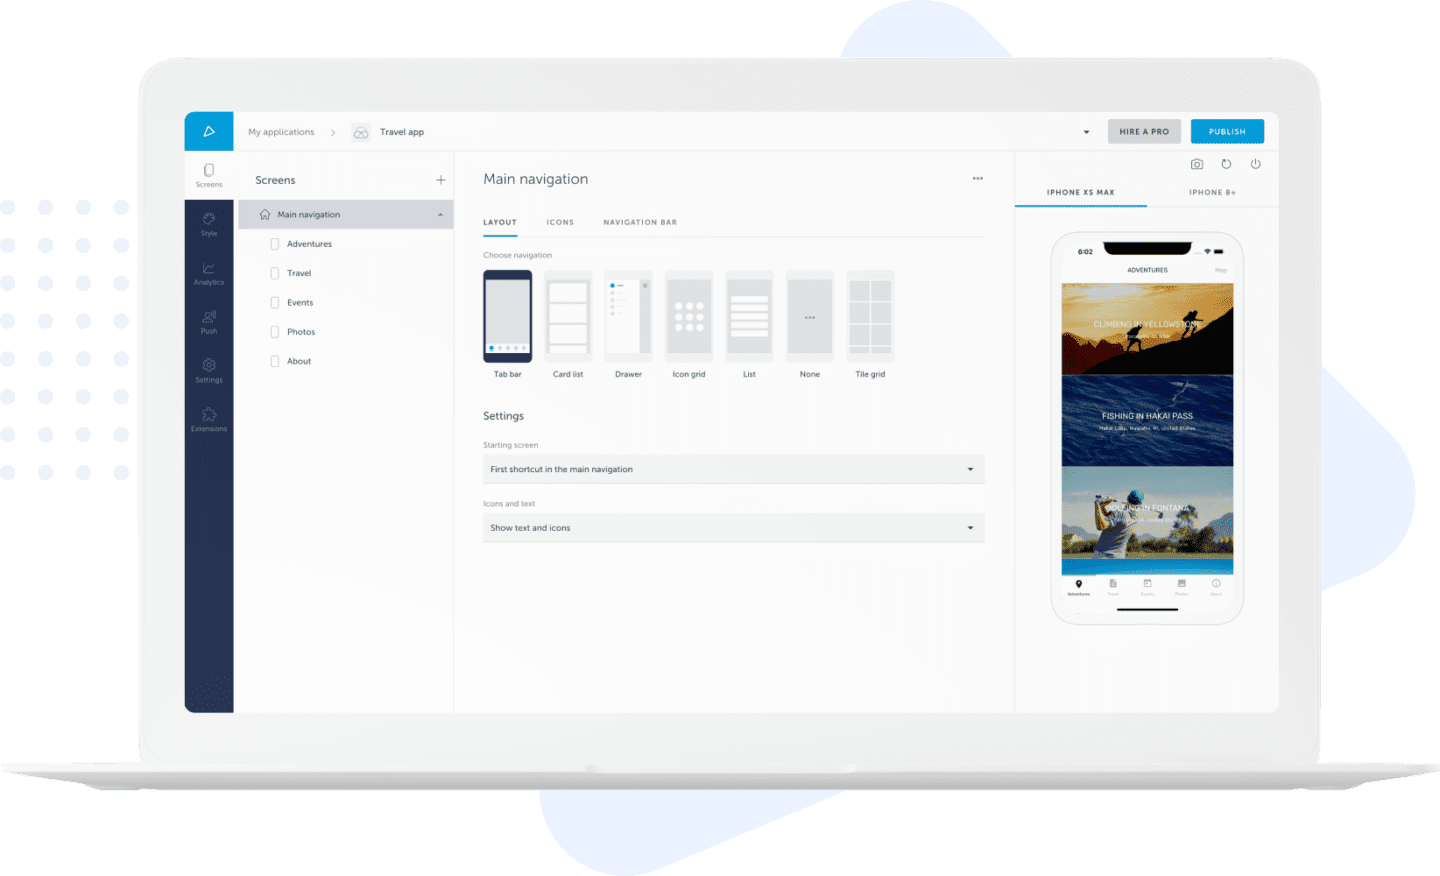
Task: Switch to the Icons tab
Action: click(560, 222)
